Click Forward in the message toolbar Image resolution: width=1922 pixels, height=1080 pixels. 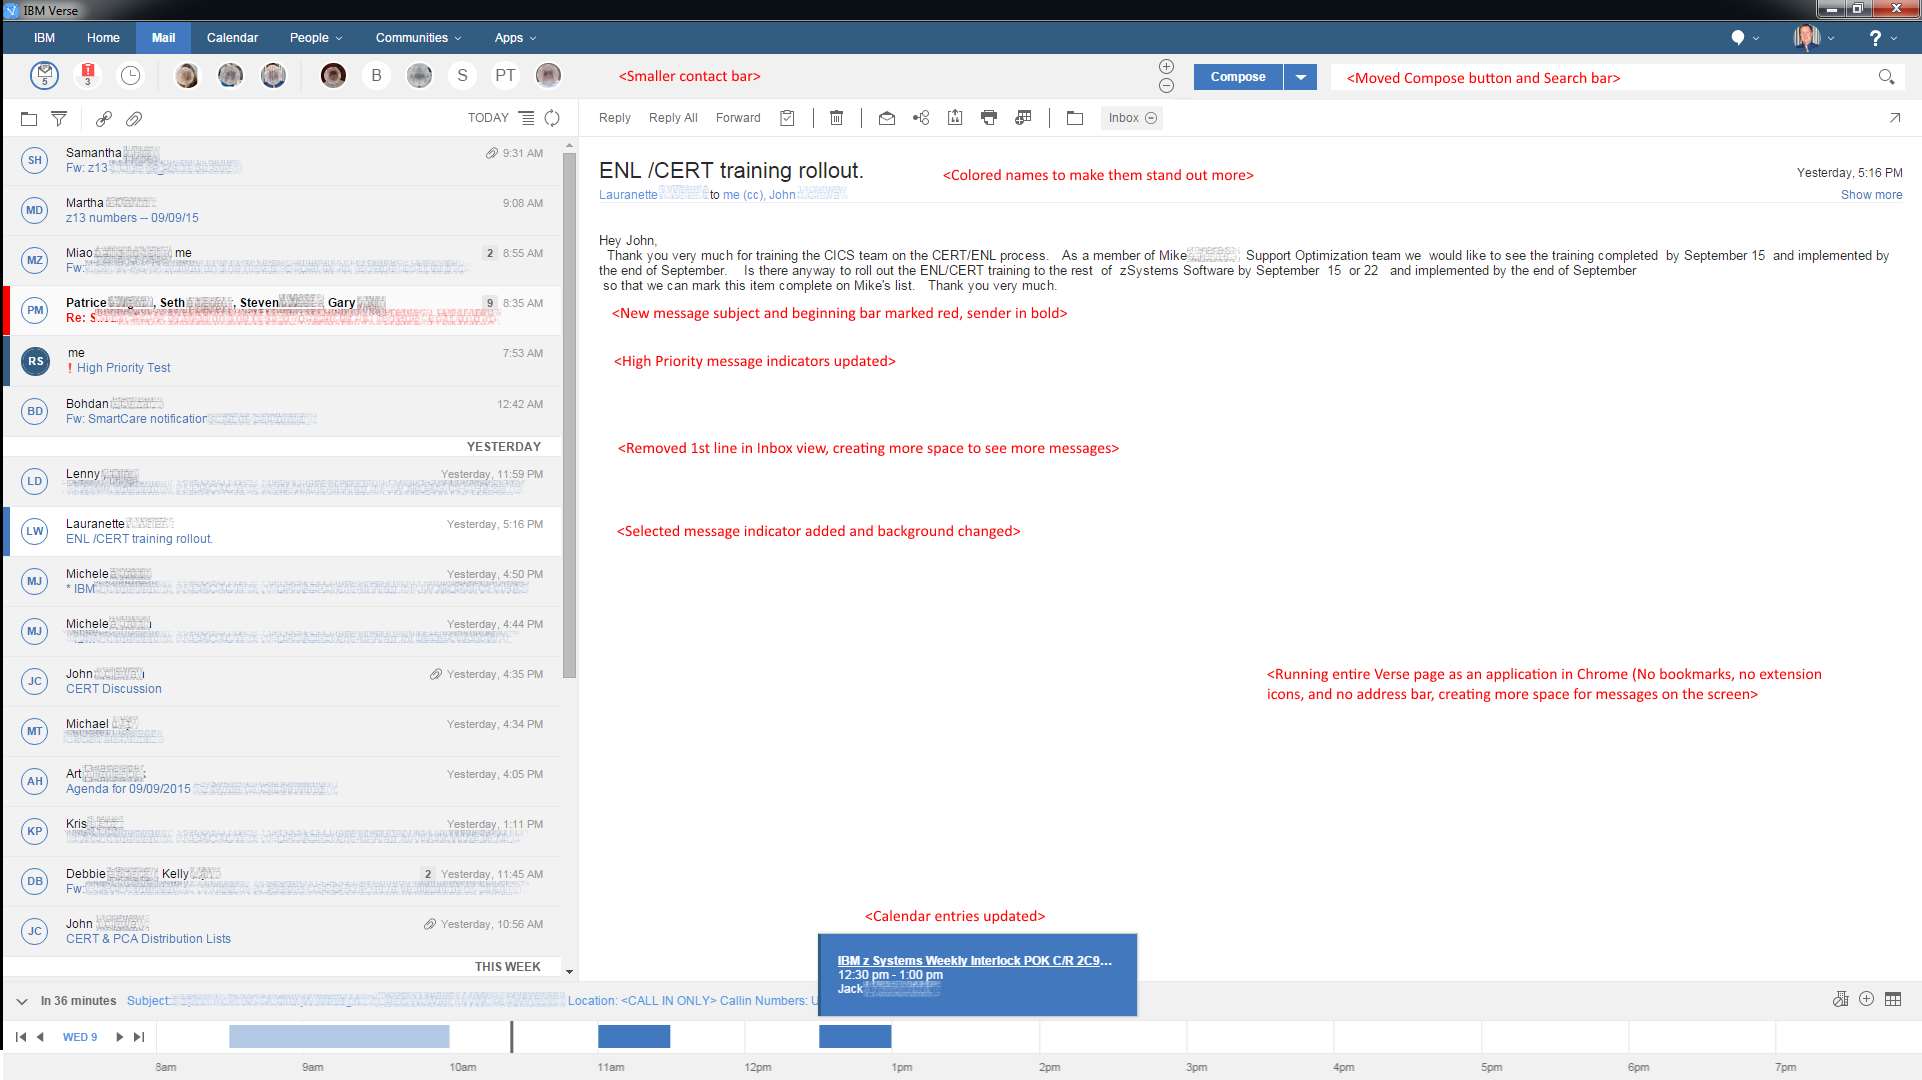(x=738, y=118)
